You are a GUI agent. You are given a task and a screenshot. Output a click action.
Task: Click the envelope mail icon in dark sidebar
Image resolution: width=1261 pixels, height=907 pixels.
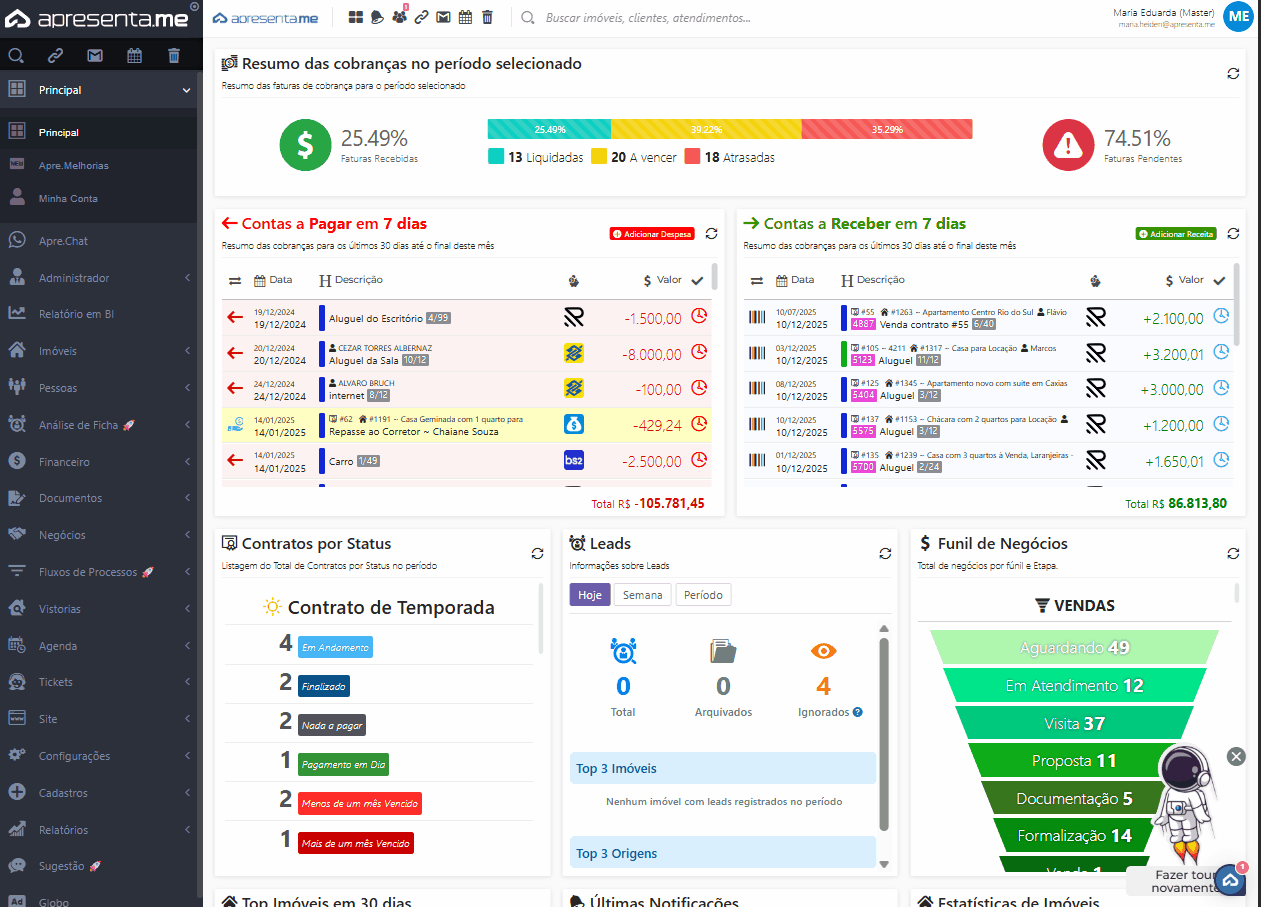click(95, 56)
